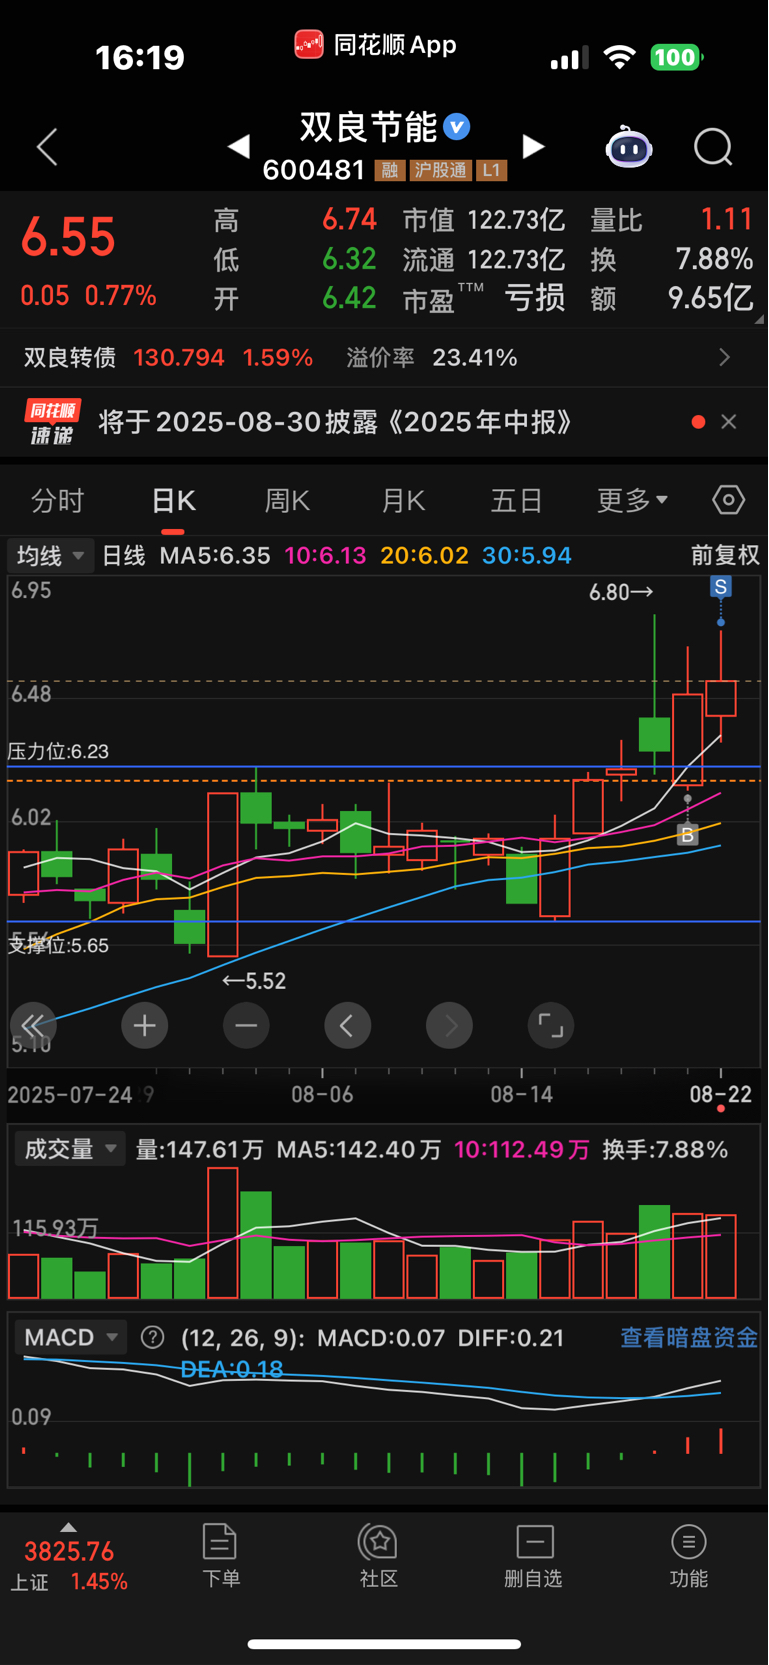Return to 同花顺 App via status pill

coord(376,45)
